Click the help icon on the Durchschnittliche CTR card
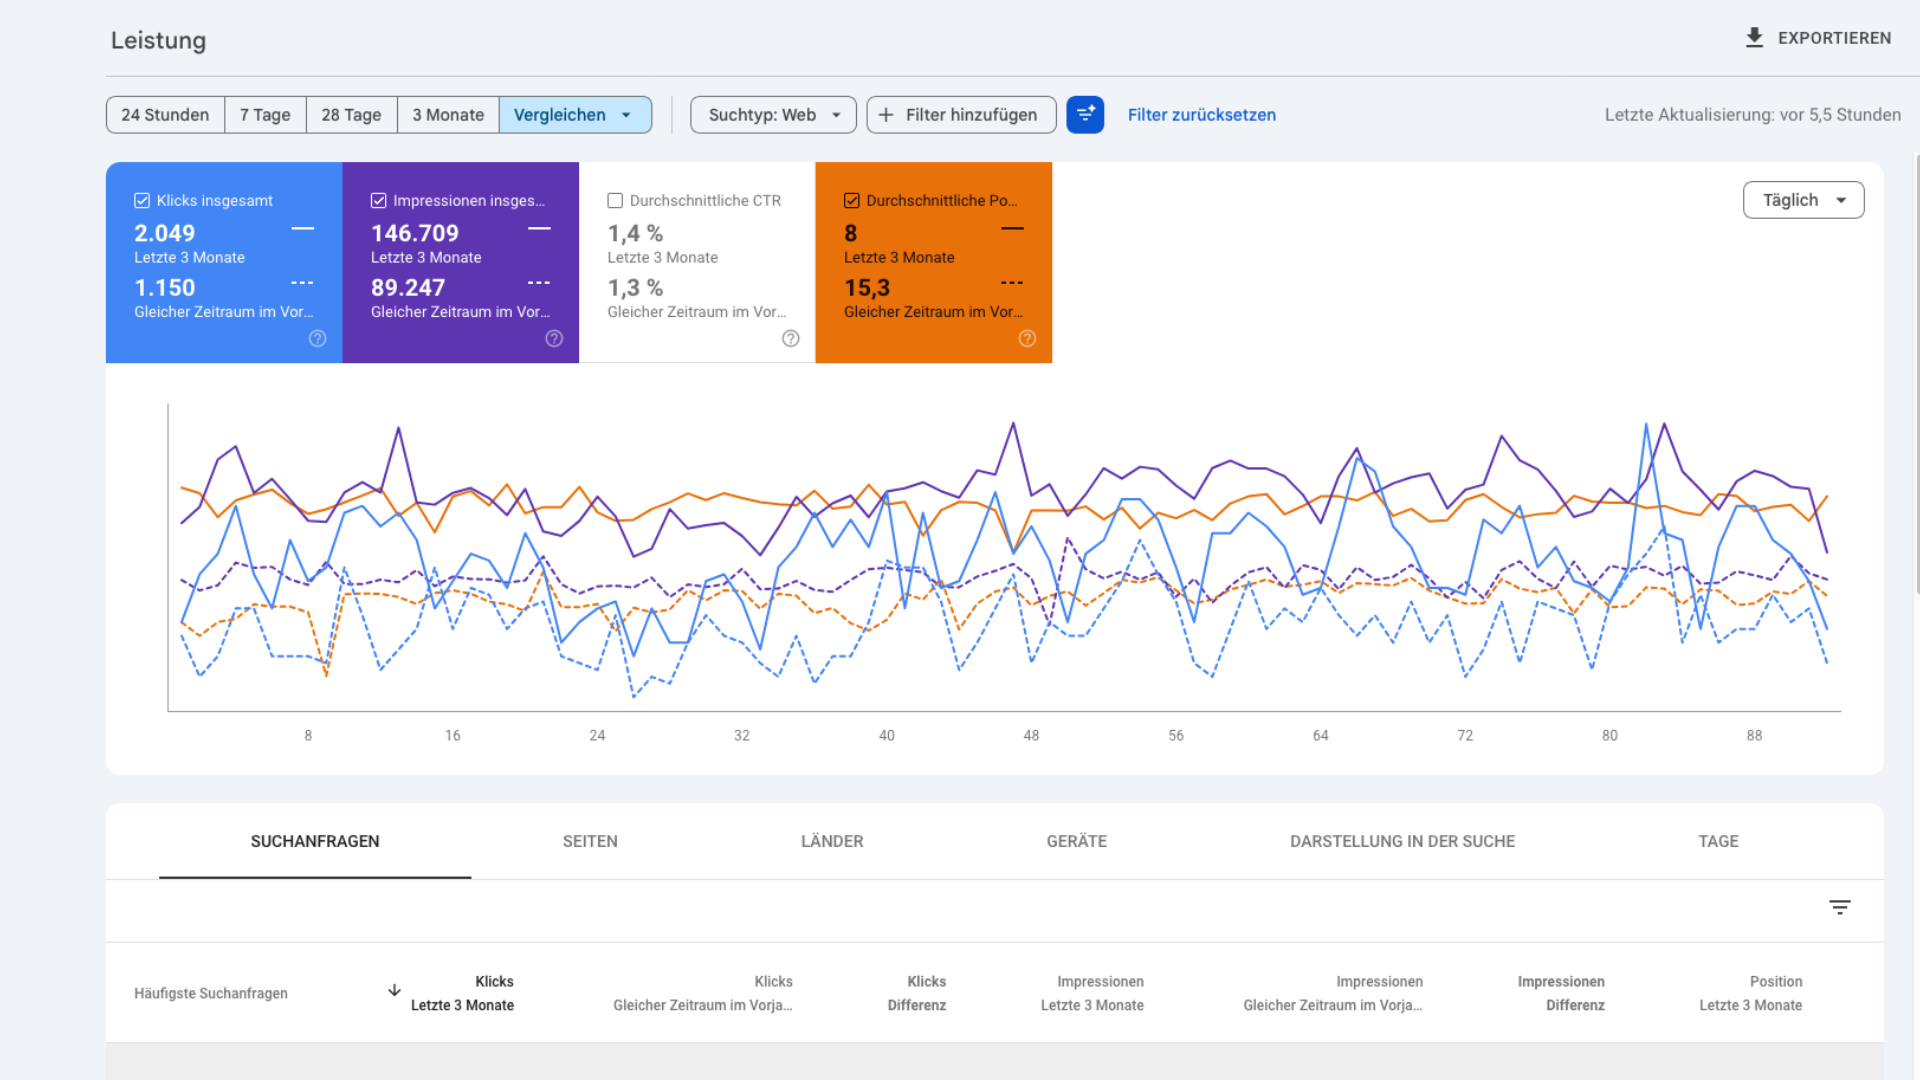Viewport: 1920px width, 1080px height. (790, 339)
